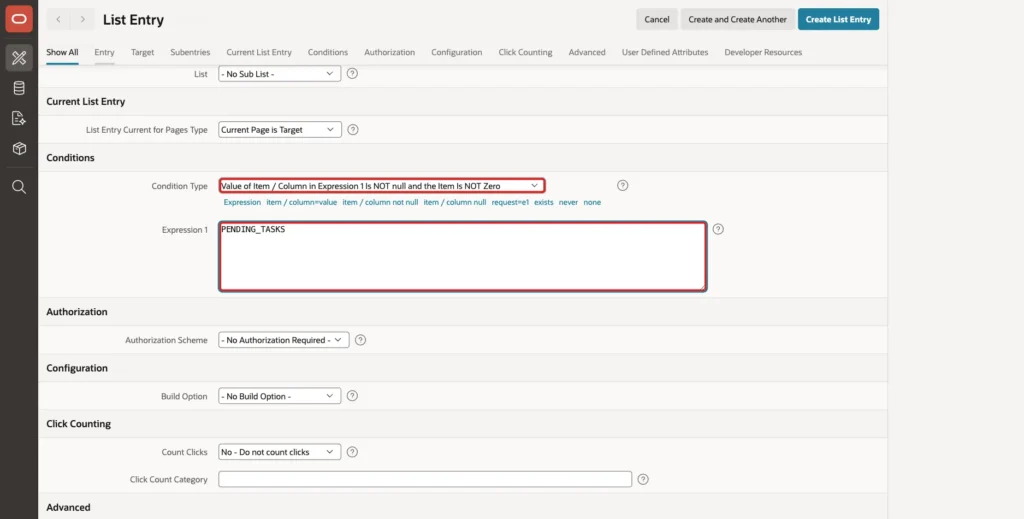Switch to the Subentries tab
This screenshot has height=519, width=1024.
click(x=190, y=52)
